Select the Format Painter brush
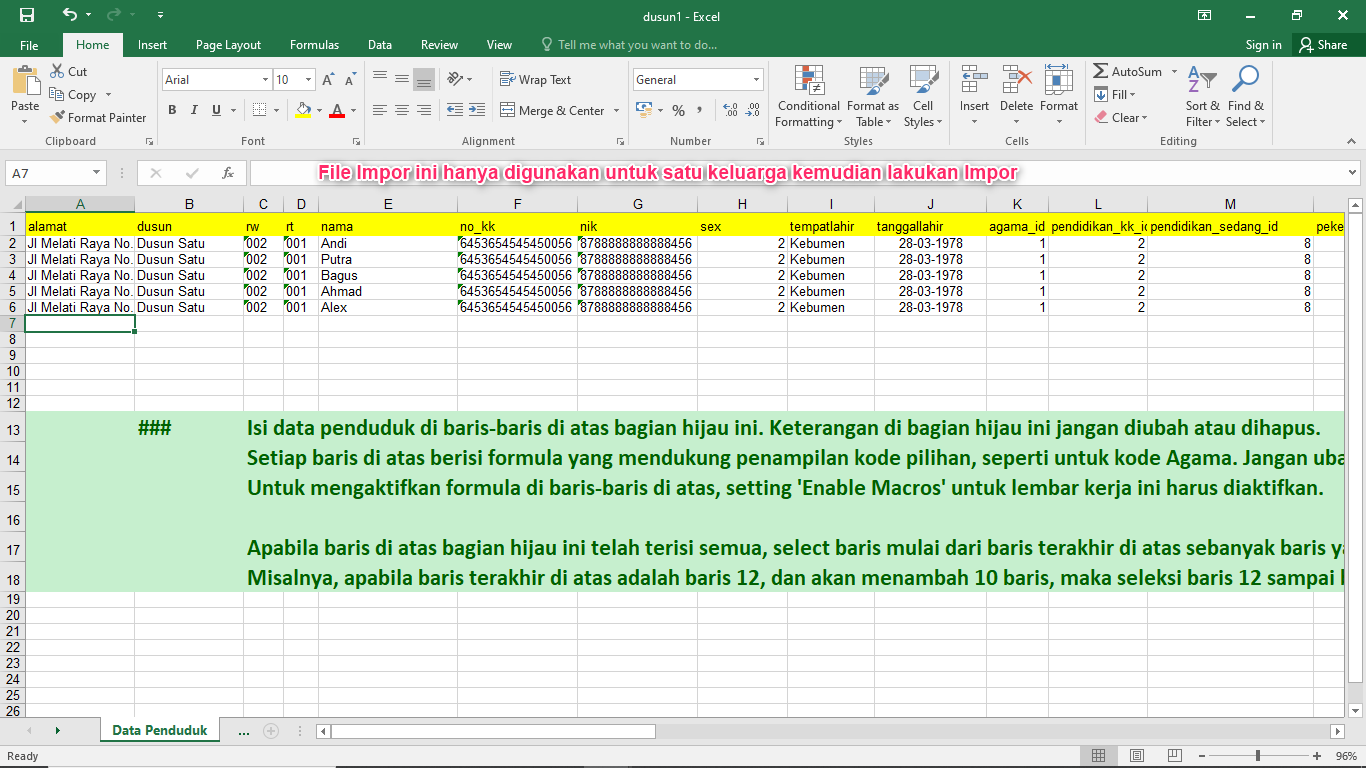Viewport: 1366px width, 768px height. [98, 118]
